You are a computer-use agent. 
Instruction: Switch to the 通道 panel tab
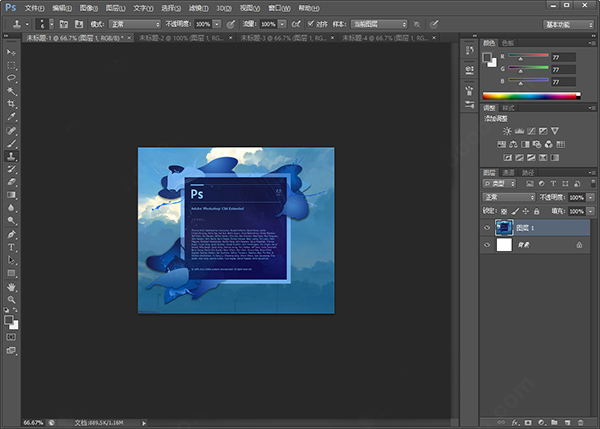[x=508, y=172]
